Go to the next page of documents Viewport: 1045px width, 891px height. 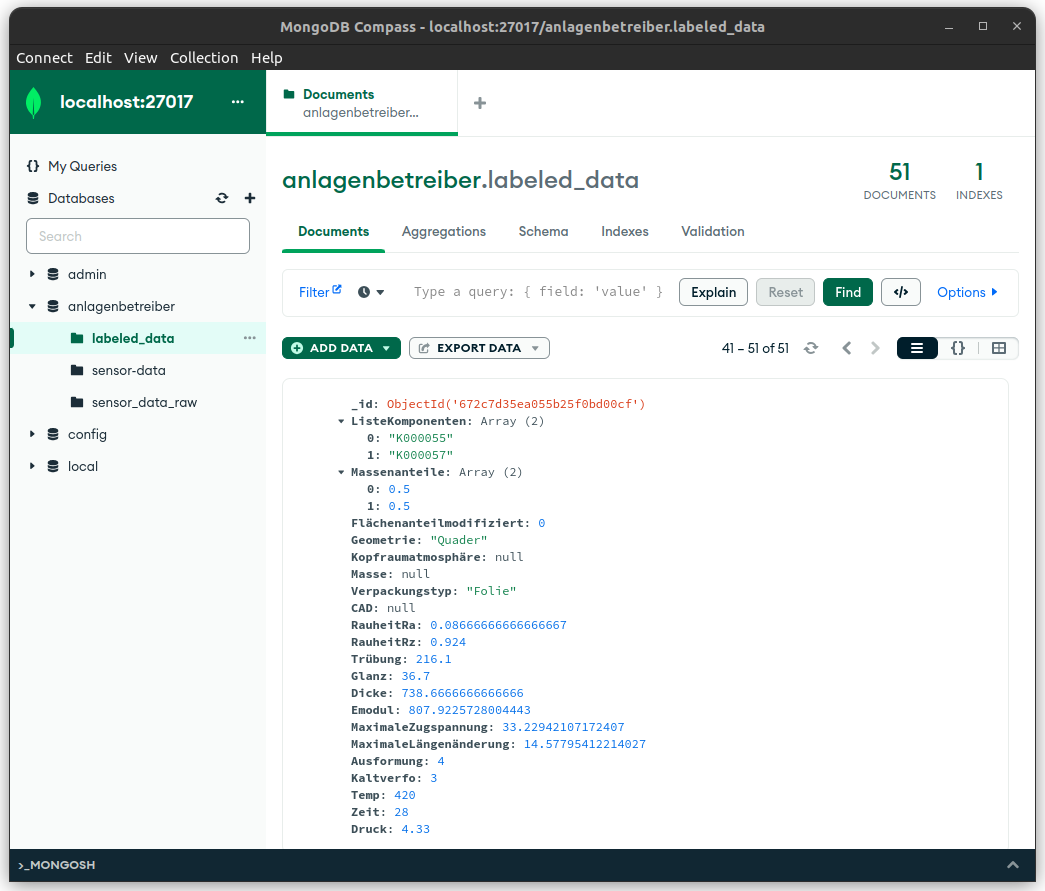point(875,349)
